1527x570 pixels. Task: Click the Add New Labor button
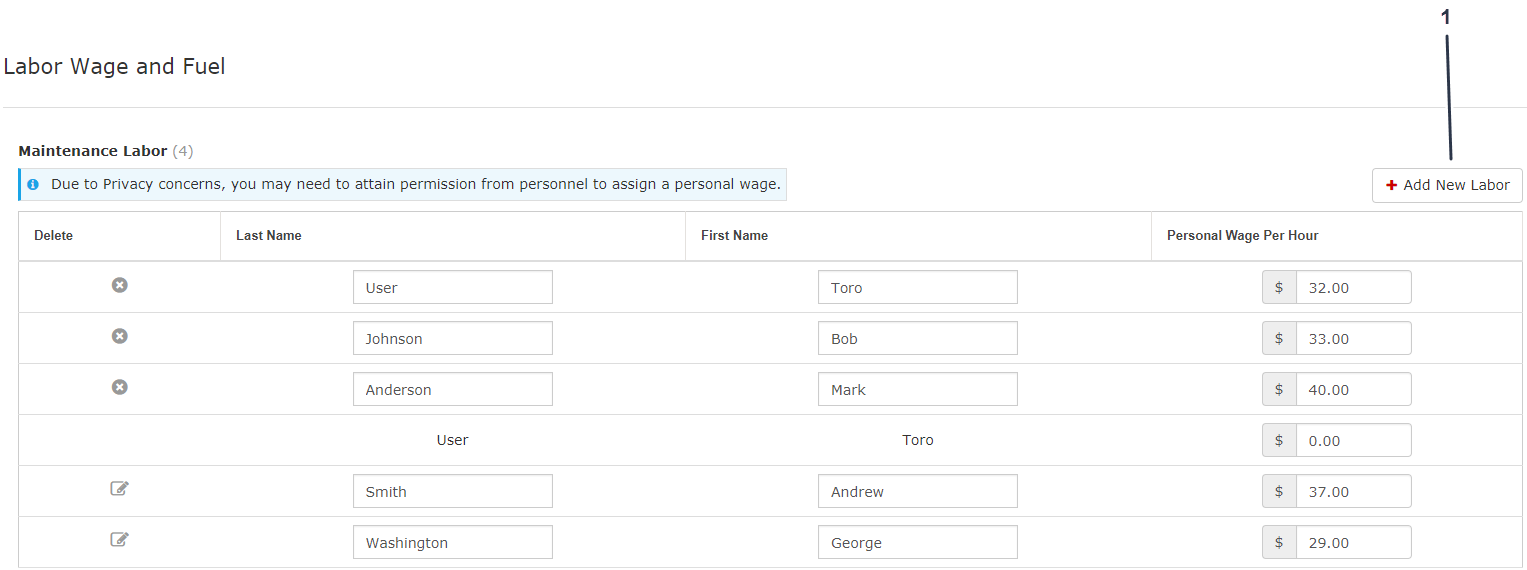coord(1447,186)
